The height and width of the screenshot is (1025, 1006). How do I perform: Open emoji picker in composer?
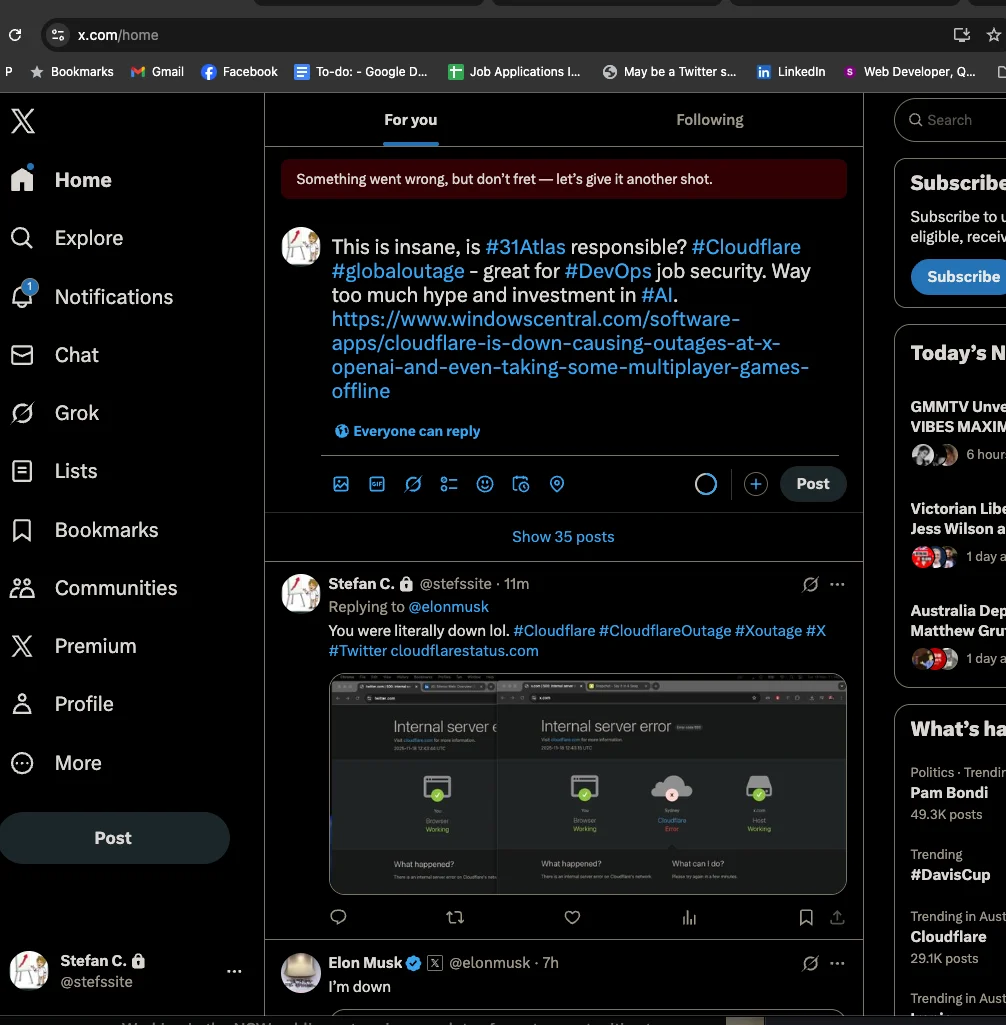click(485, 484)
